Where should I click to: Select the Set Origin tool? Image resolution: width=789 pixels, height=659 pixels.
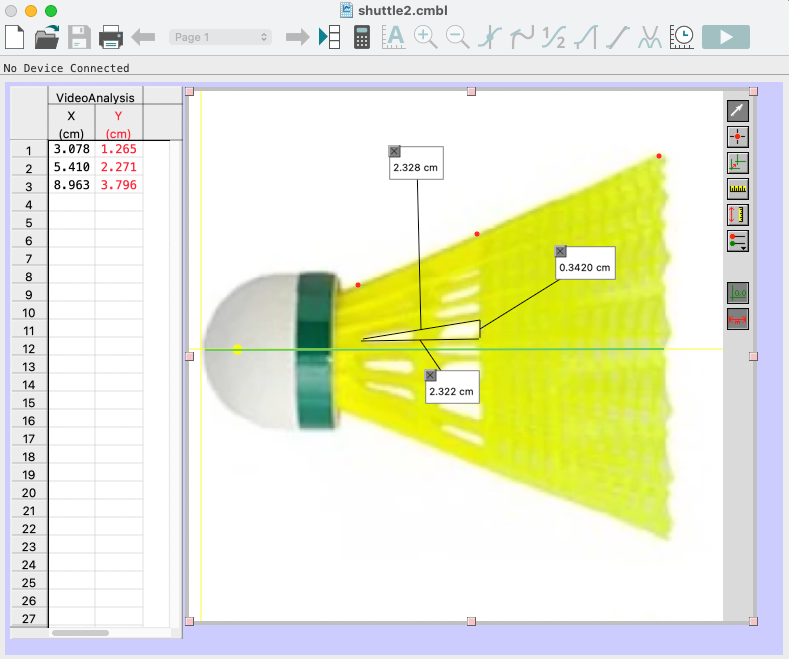738,163
